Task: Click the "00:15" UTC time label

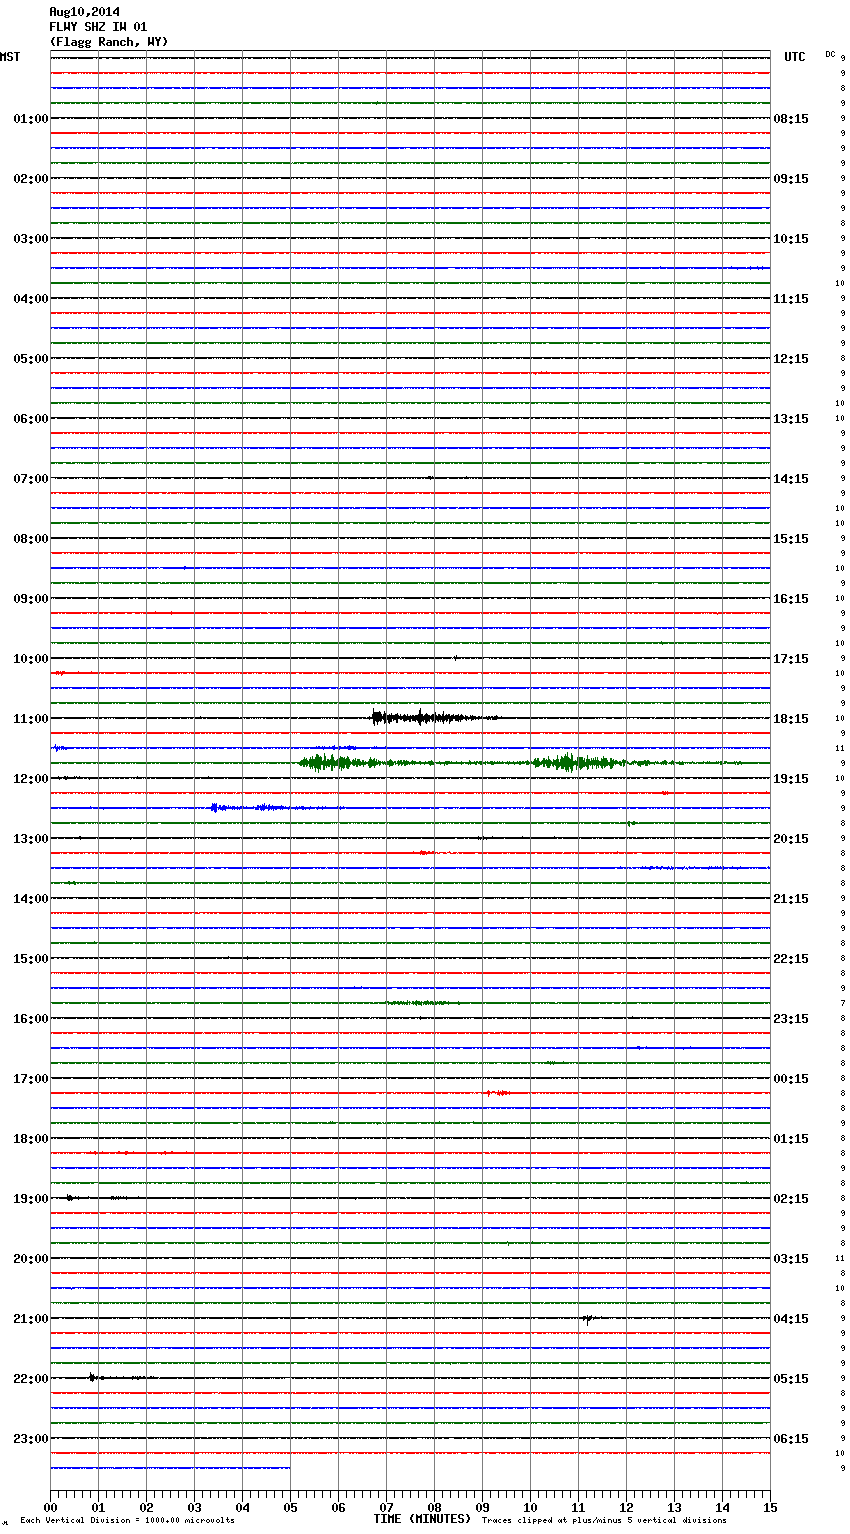Action: coord(791,1079)
